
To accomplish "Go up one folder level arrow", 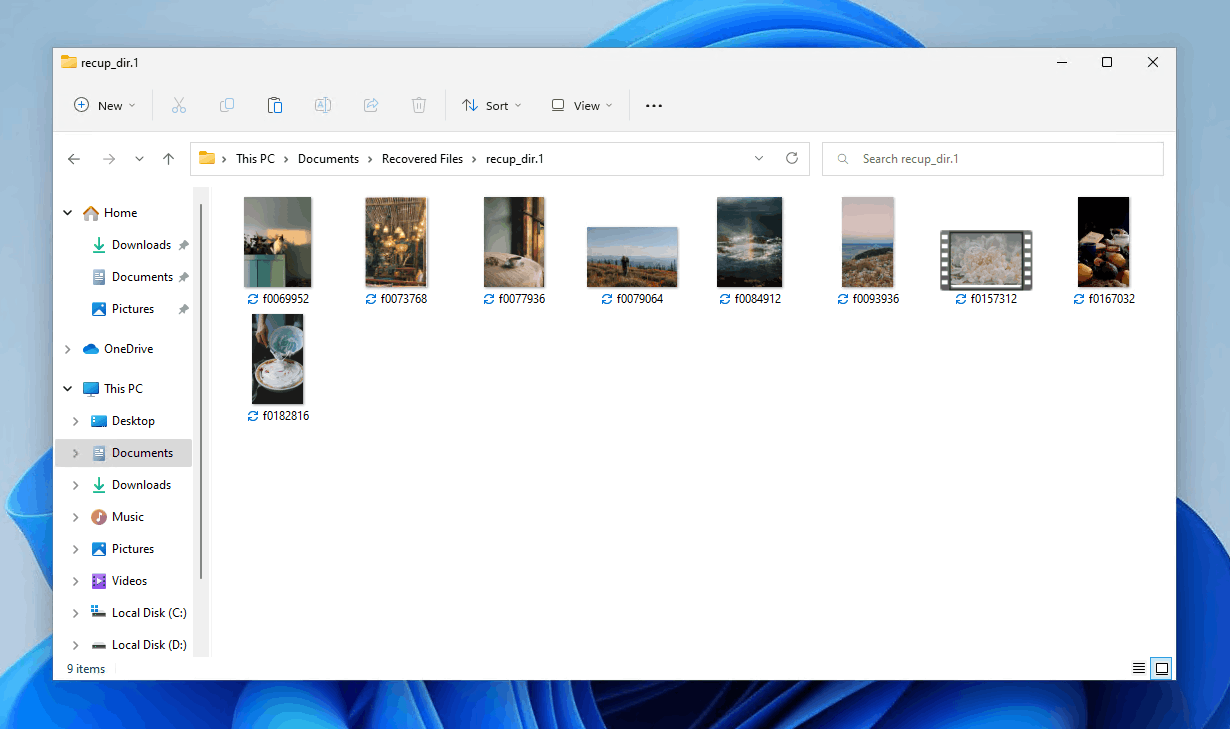I will pos(168,159).
